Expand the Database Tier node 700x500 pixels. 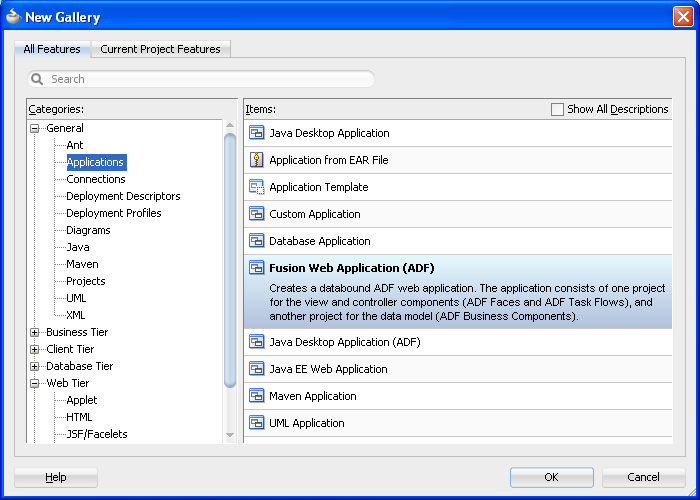[x=34, y=367]
